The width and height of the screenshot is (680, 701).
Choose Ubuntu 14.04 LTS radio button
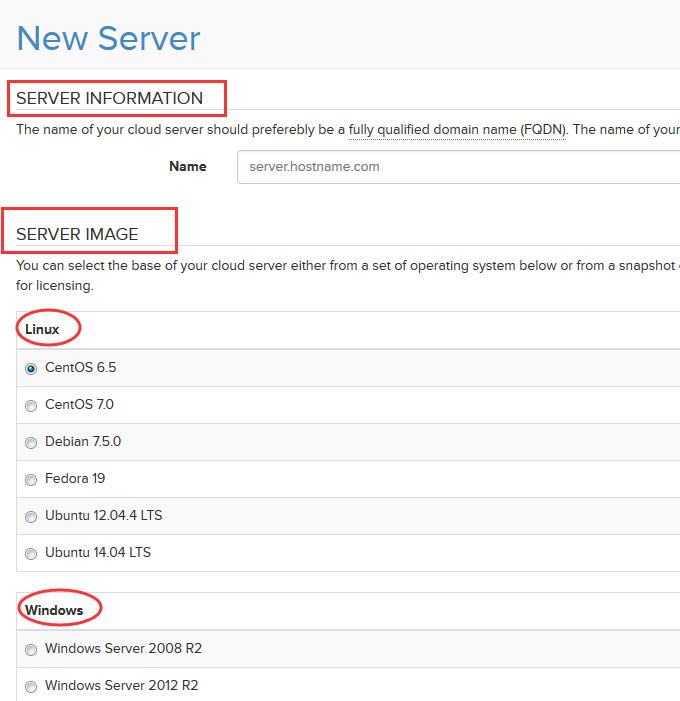(31, 554)
